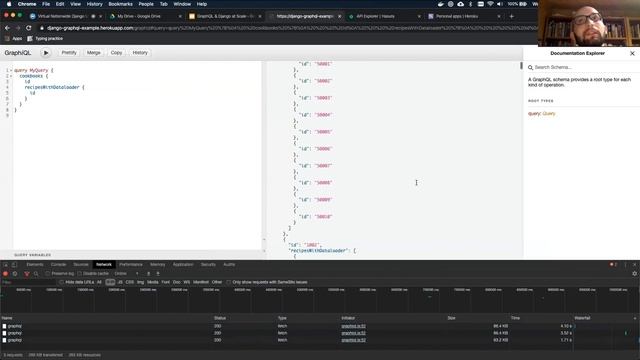Open a new browser tab with plus
640x360 pixels.
[511, 16]
